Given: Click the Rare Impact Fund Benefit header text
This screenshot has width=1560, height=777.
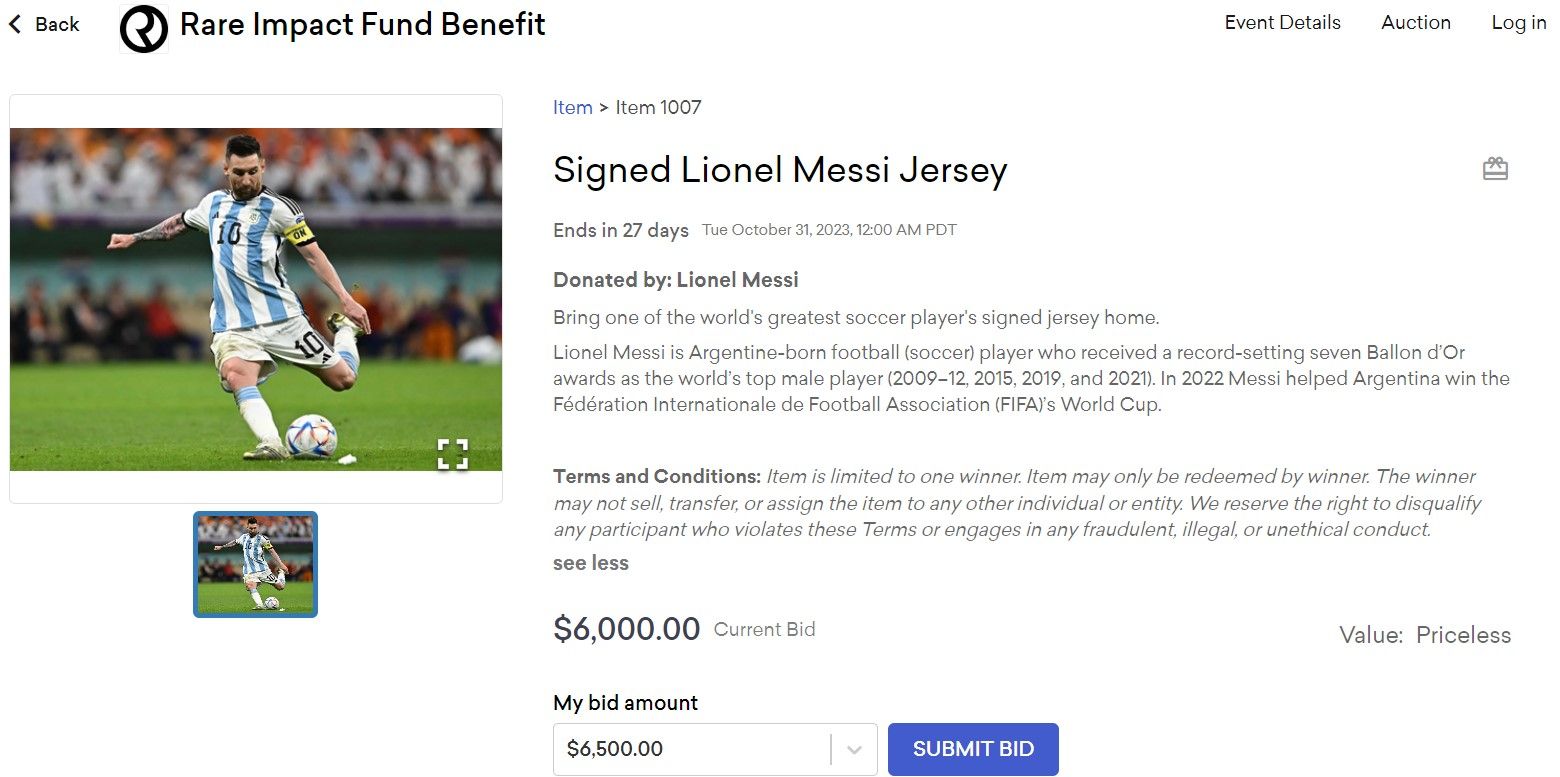Looking at the screenshot, I should click(361, 24).
